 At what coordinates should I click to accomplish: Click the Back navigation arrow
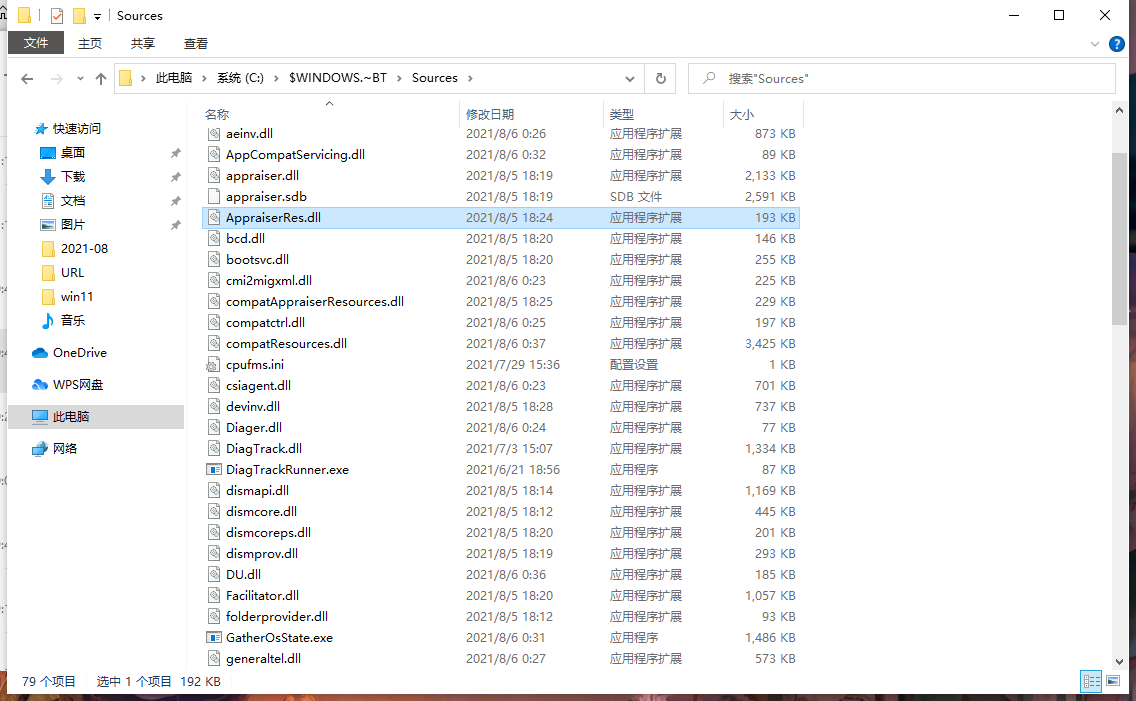(x=27, y=78)
